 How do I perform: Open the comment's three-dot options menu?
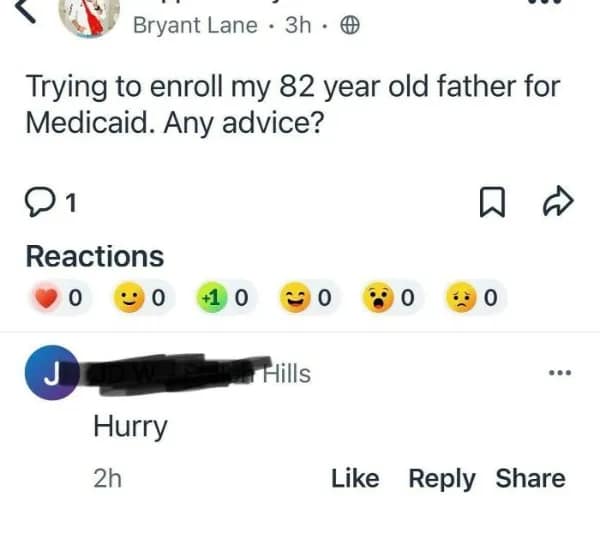point(559,374)
